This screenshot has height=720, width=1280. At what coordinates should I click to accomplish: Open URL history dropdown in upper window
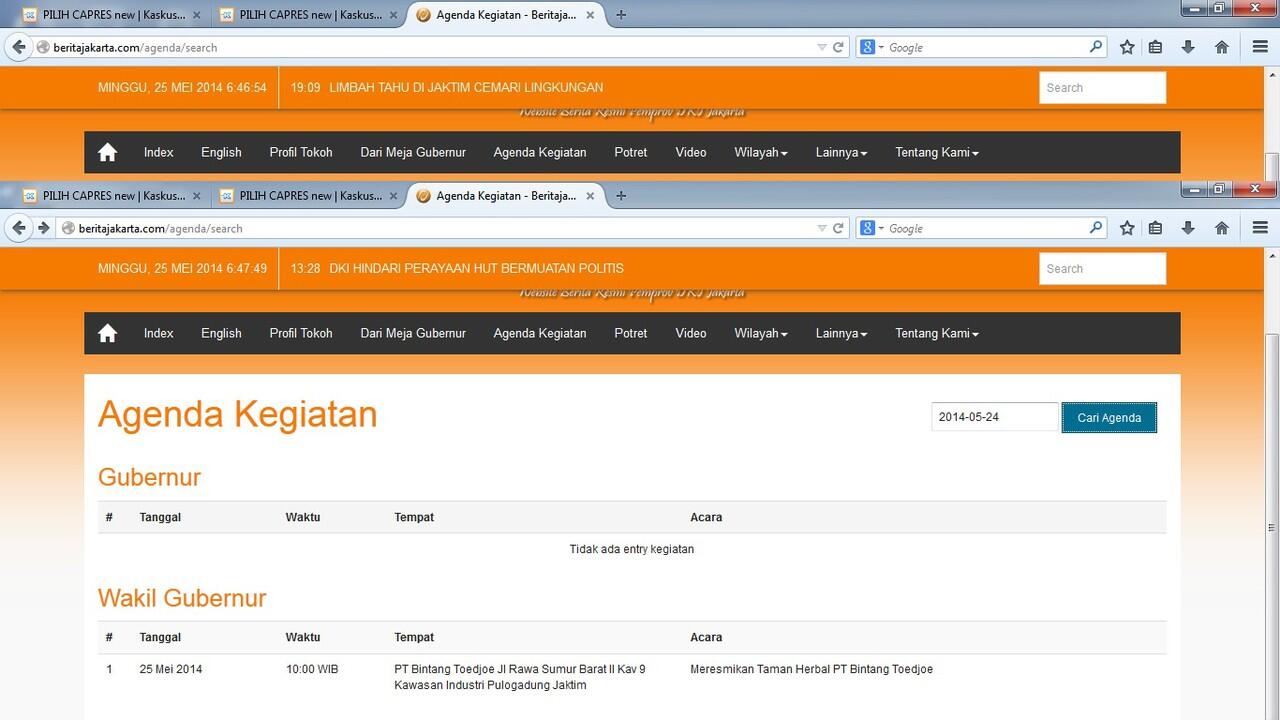[x=822, y=47]
